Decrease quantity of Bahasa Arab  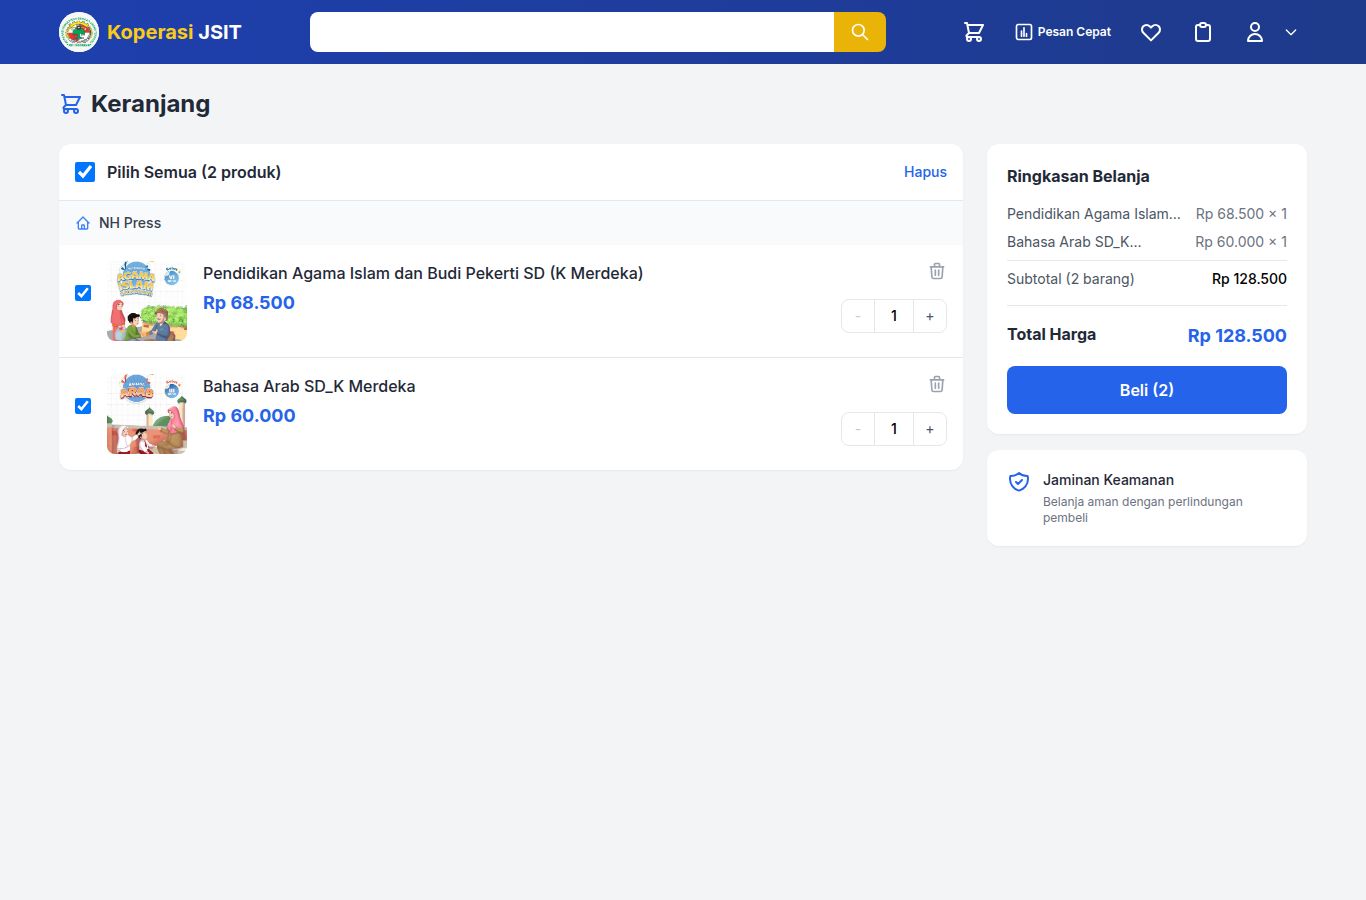pyautogui.click(x=858, y=429)
